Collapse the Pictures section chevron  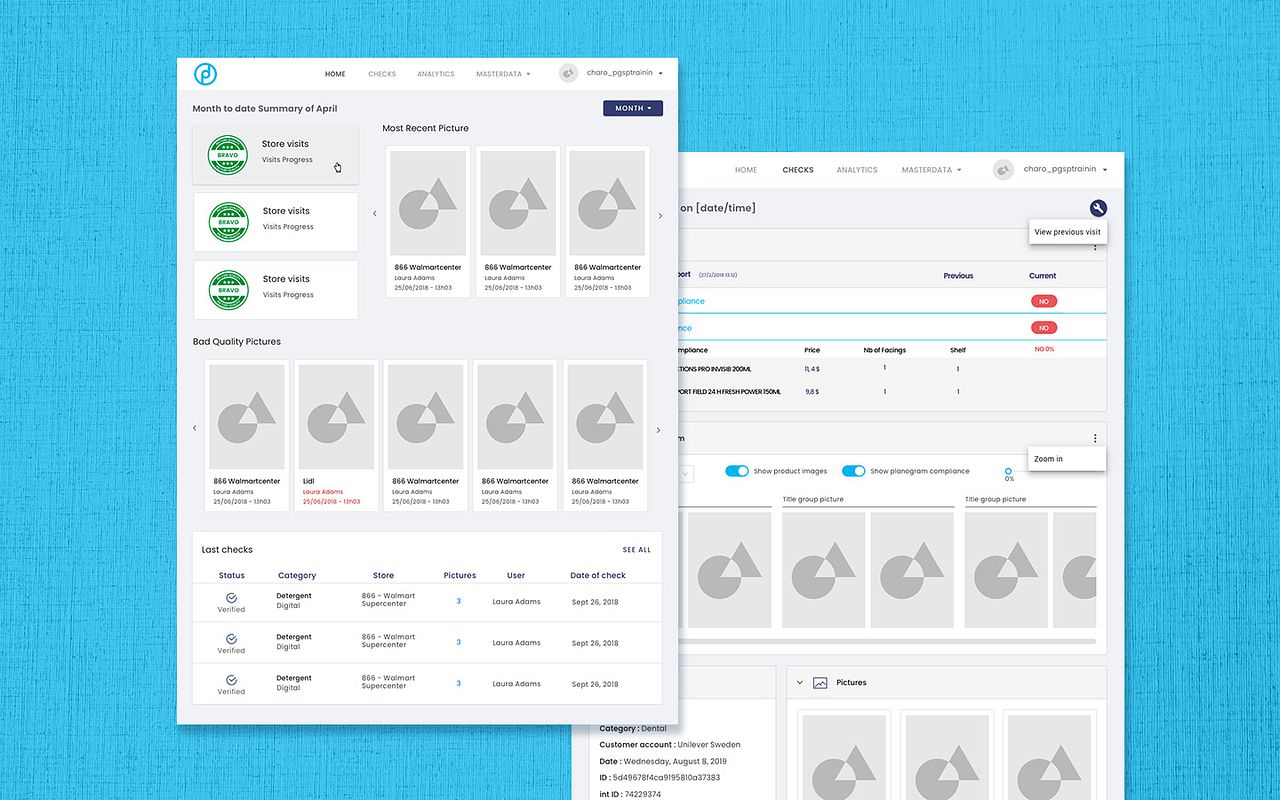click(x=800, y=683)
